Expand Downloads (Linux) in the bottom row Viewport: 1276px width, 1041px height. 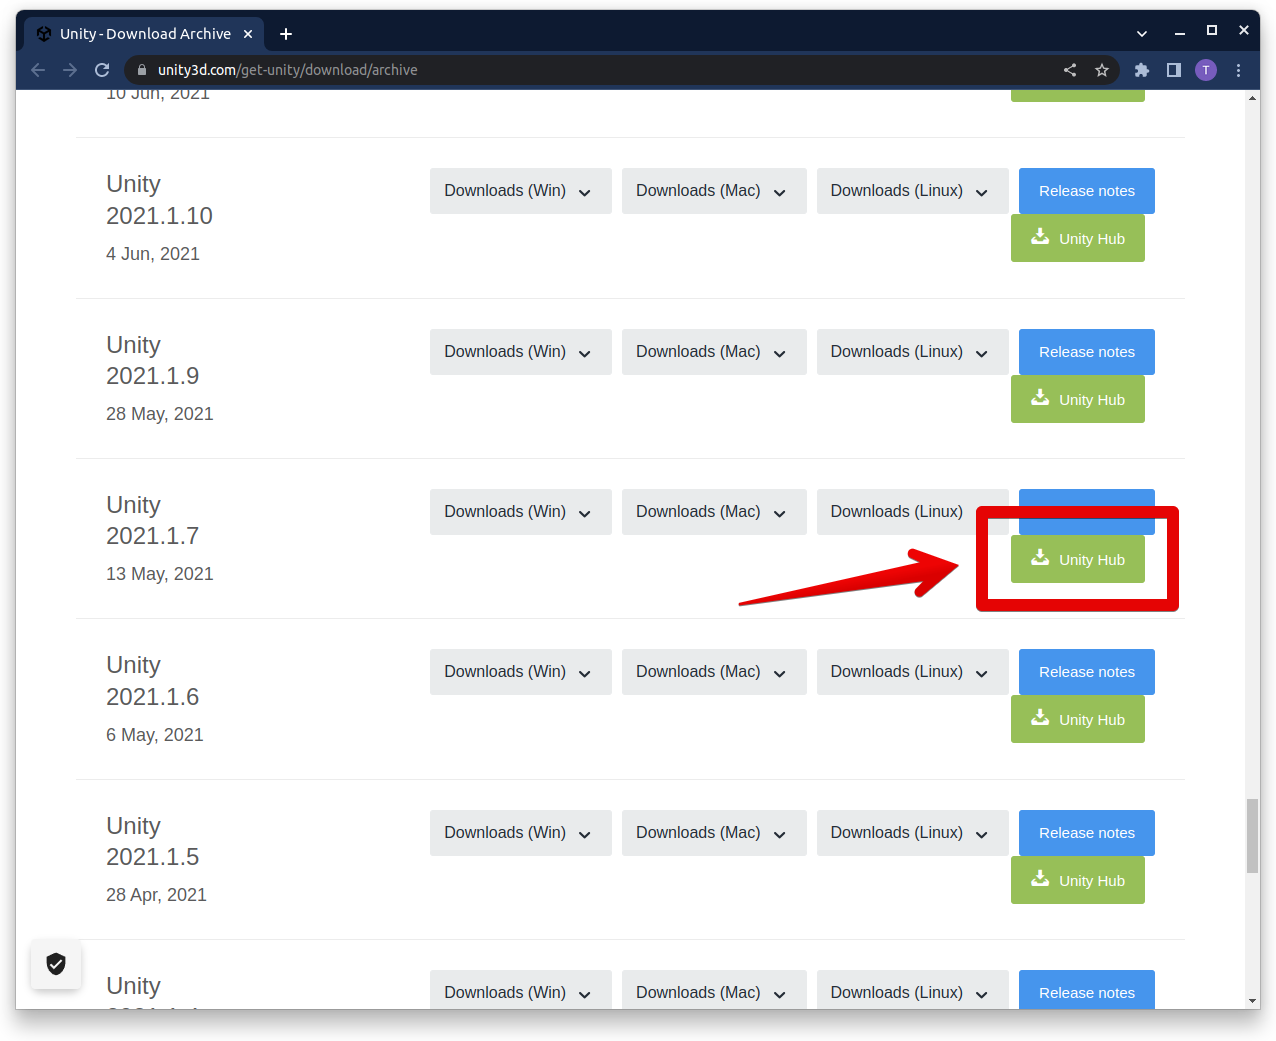pyautogui.click(x=912, y=990)
